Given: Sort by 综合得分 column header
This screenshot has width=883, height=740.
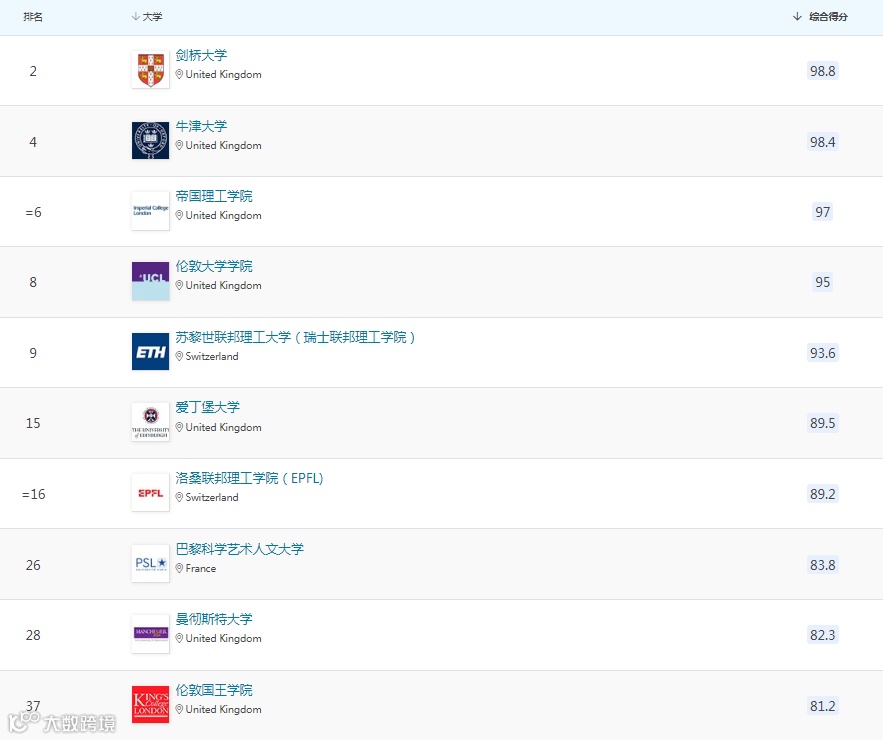Looking at the screenshot, I should (820, 17).
